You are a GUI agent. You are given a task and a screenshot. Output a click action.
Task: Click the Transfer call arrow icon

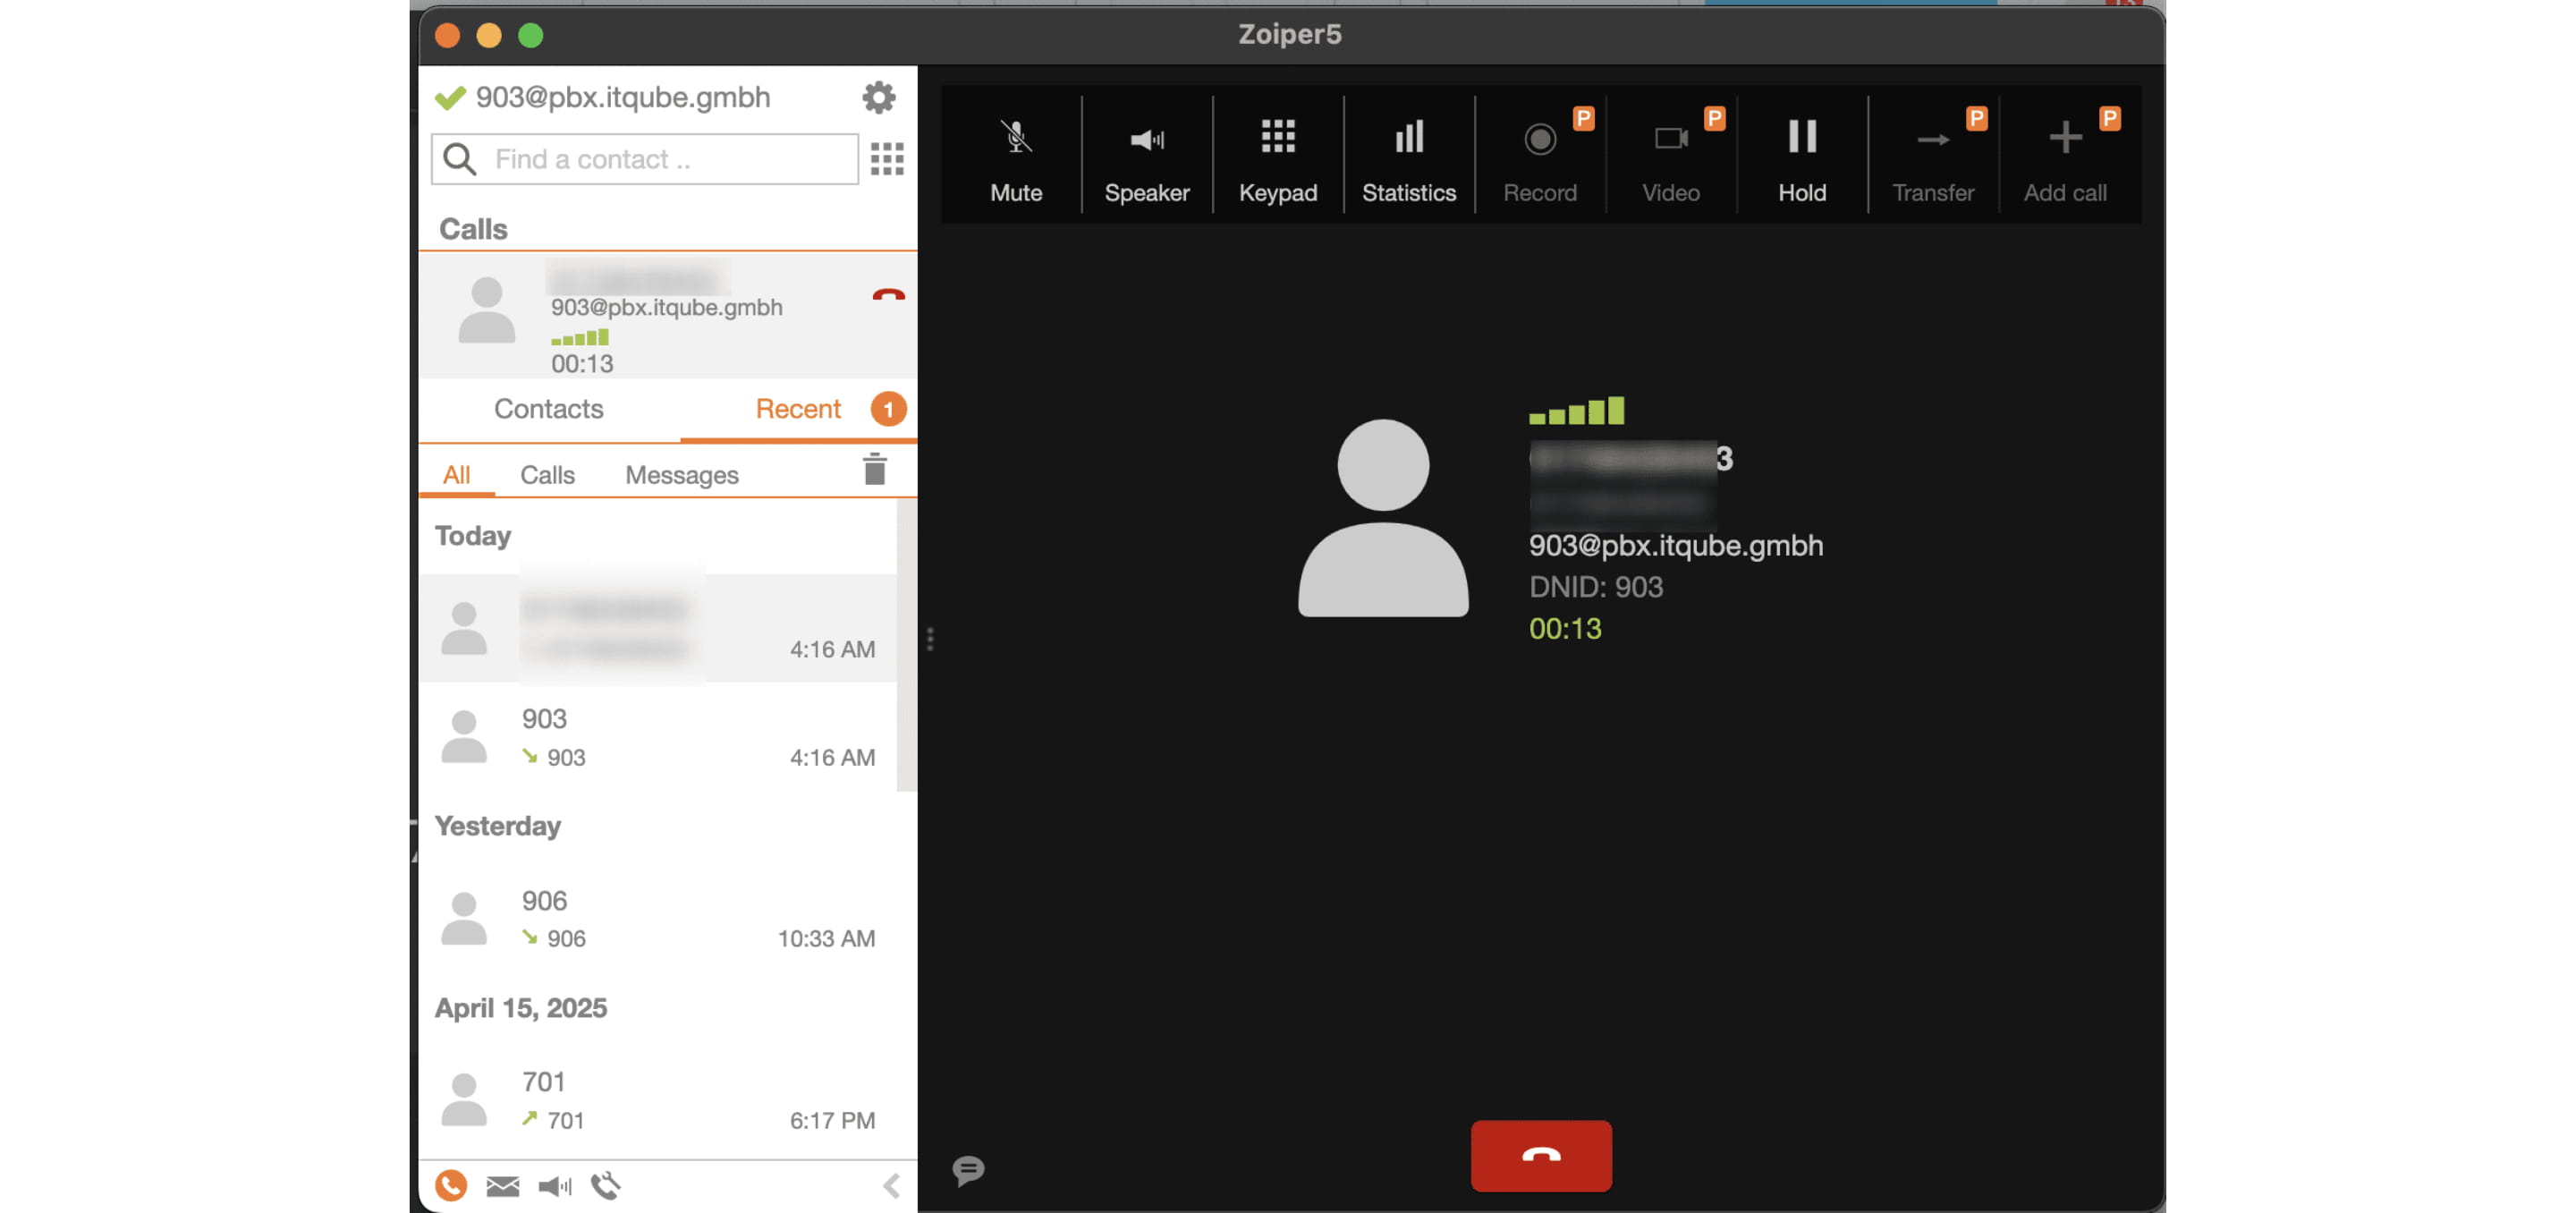coord(1932,140)
